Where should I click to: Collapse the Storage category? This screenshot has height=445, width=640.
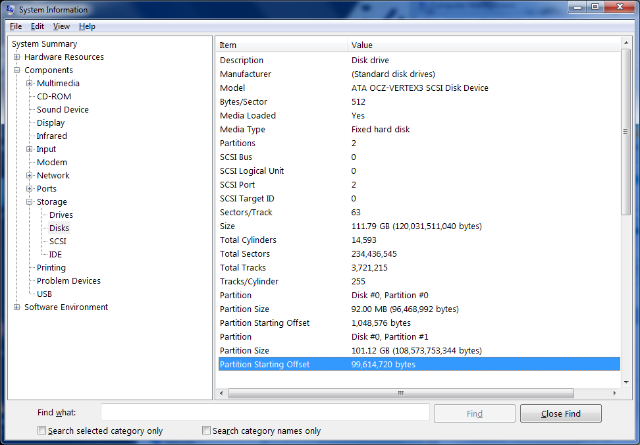point(30,202)
